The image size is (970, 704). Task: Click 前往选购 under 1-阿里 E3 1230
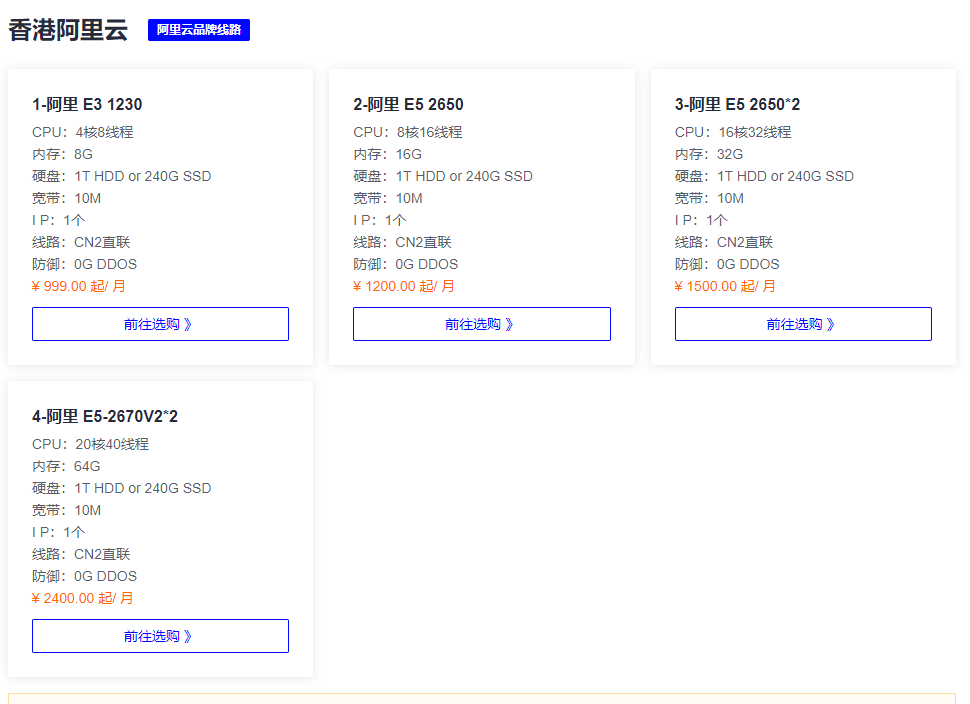pyautogui.click(x=160, y=324)
